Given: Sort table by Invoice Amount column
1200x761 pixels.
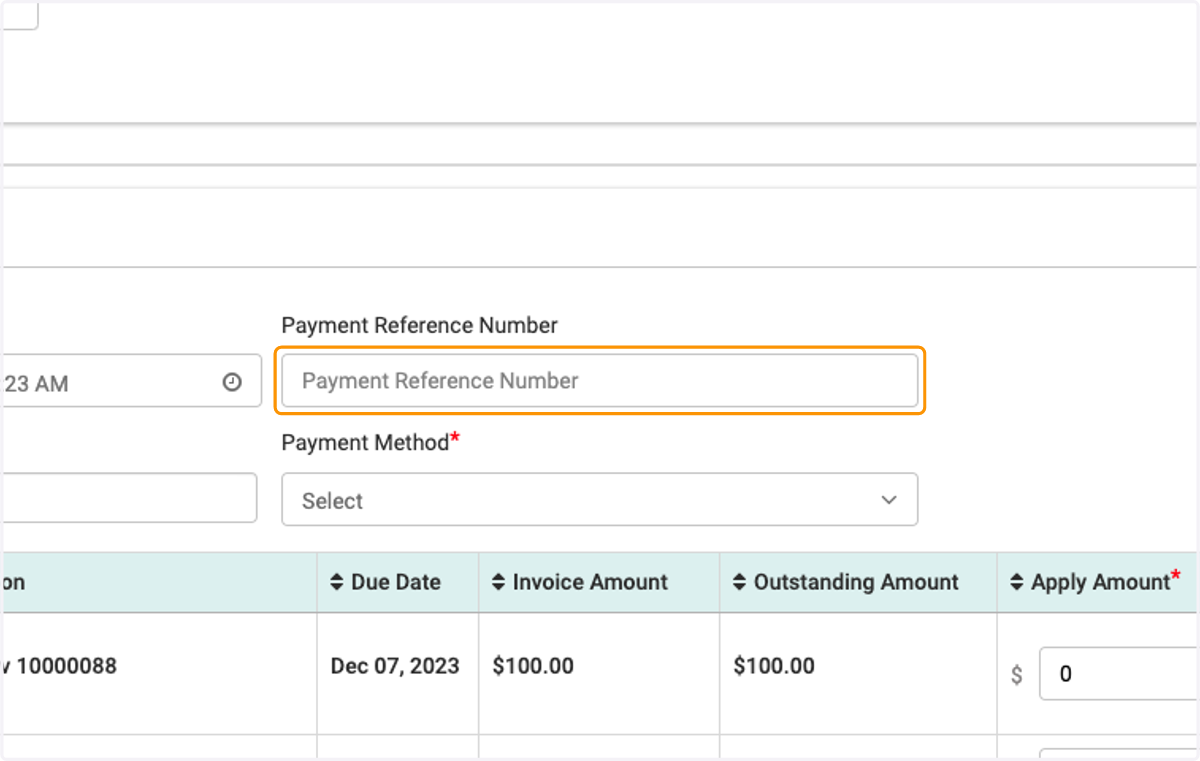Looking at the screenshot, I should (580, 582).
